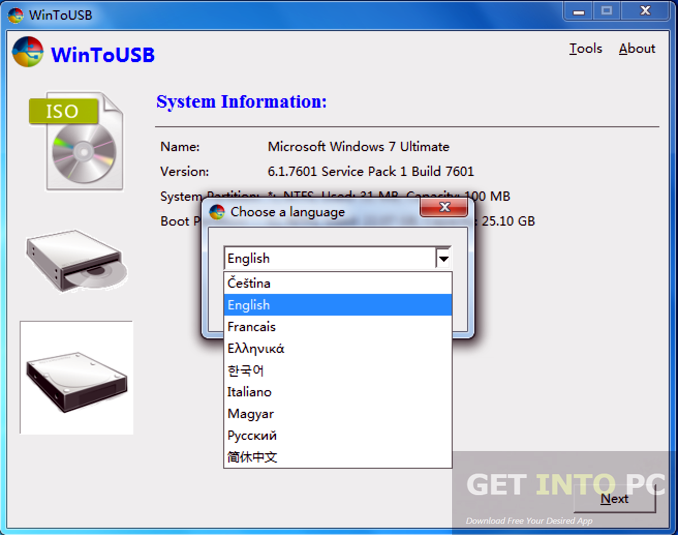Maximize the WinToUSB window
The height and width of the screenshot is (535, 678).
coord(607,11)
